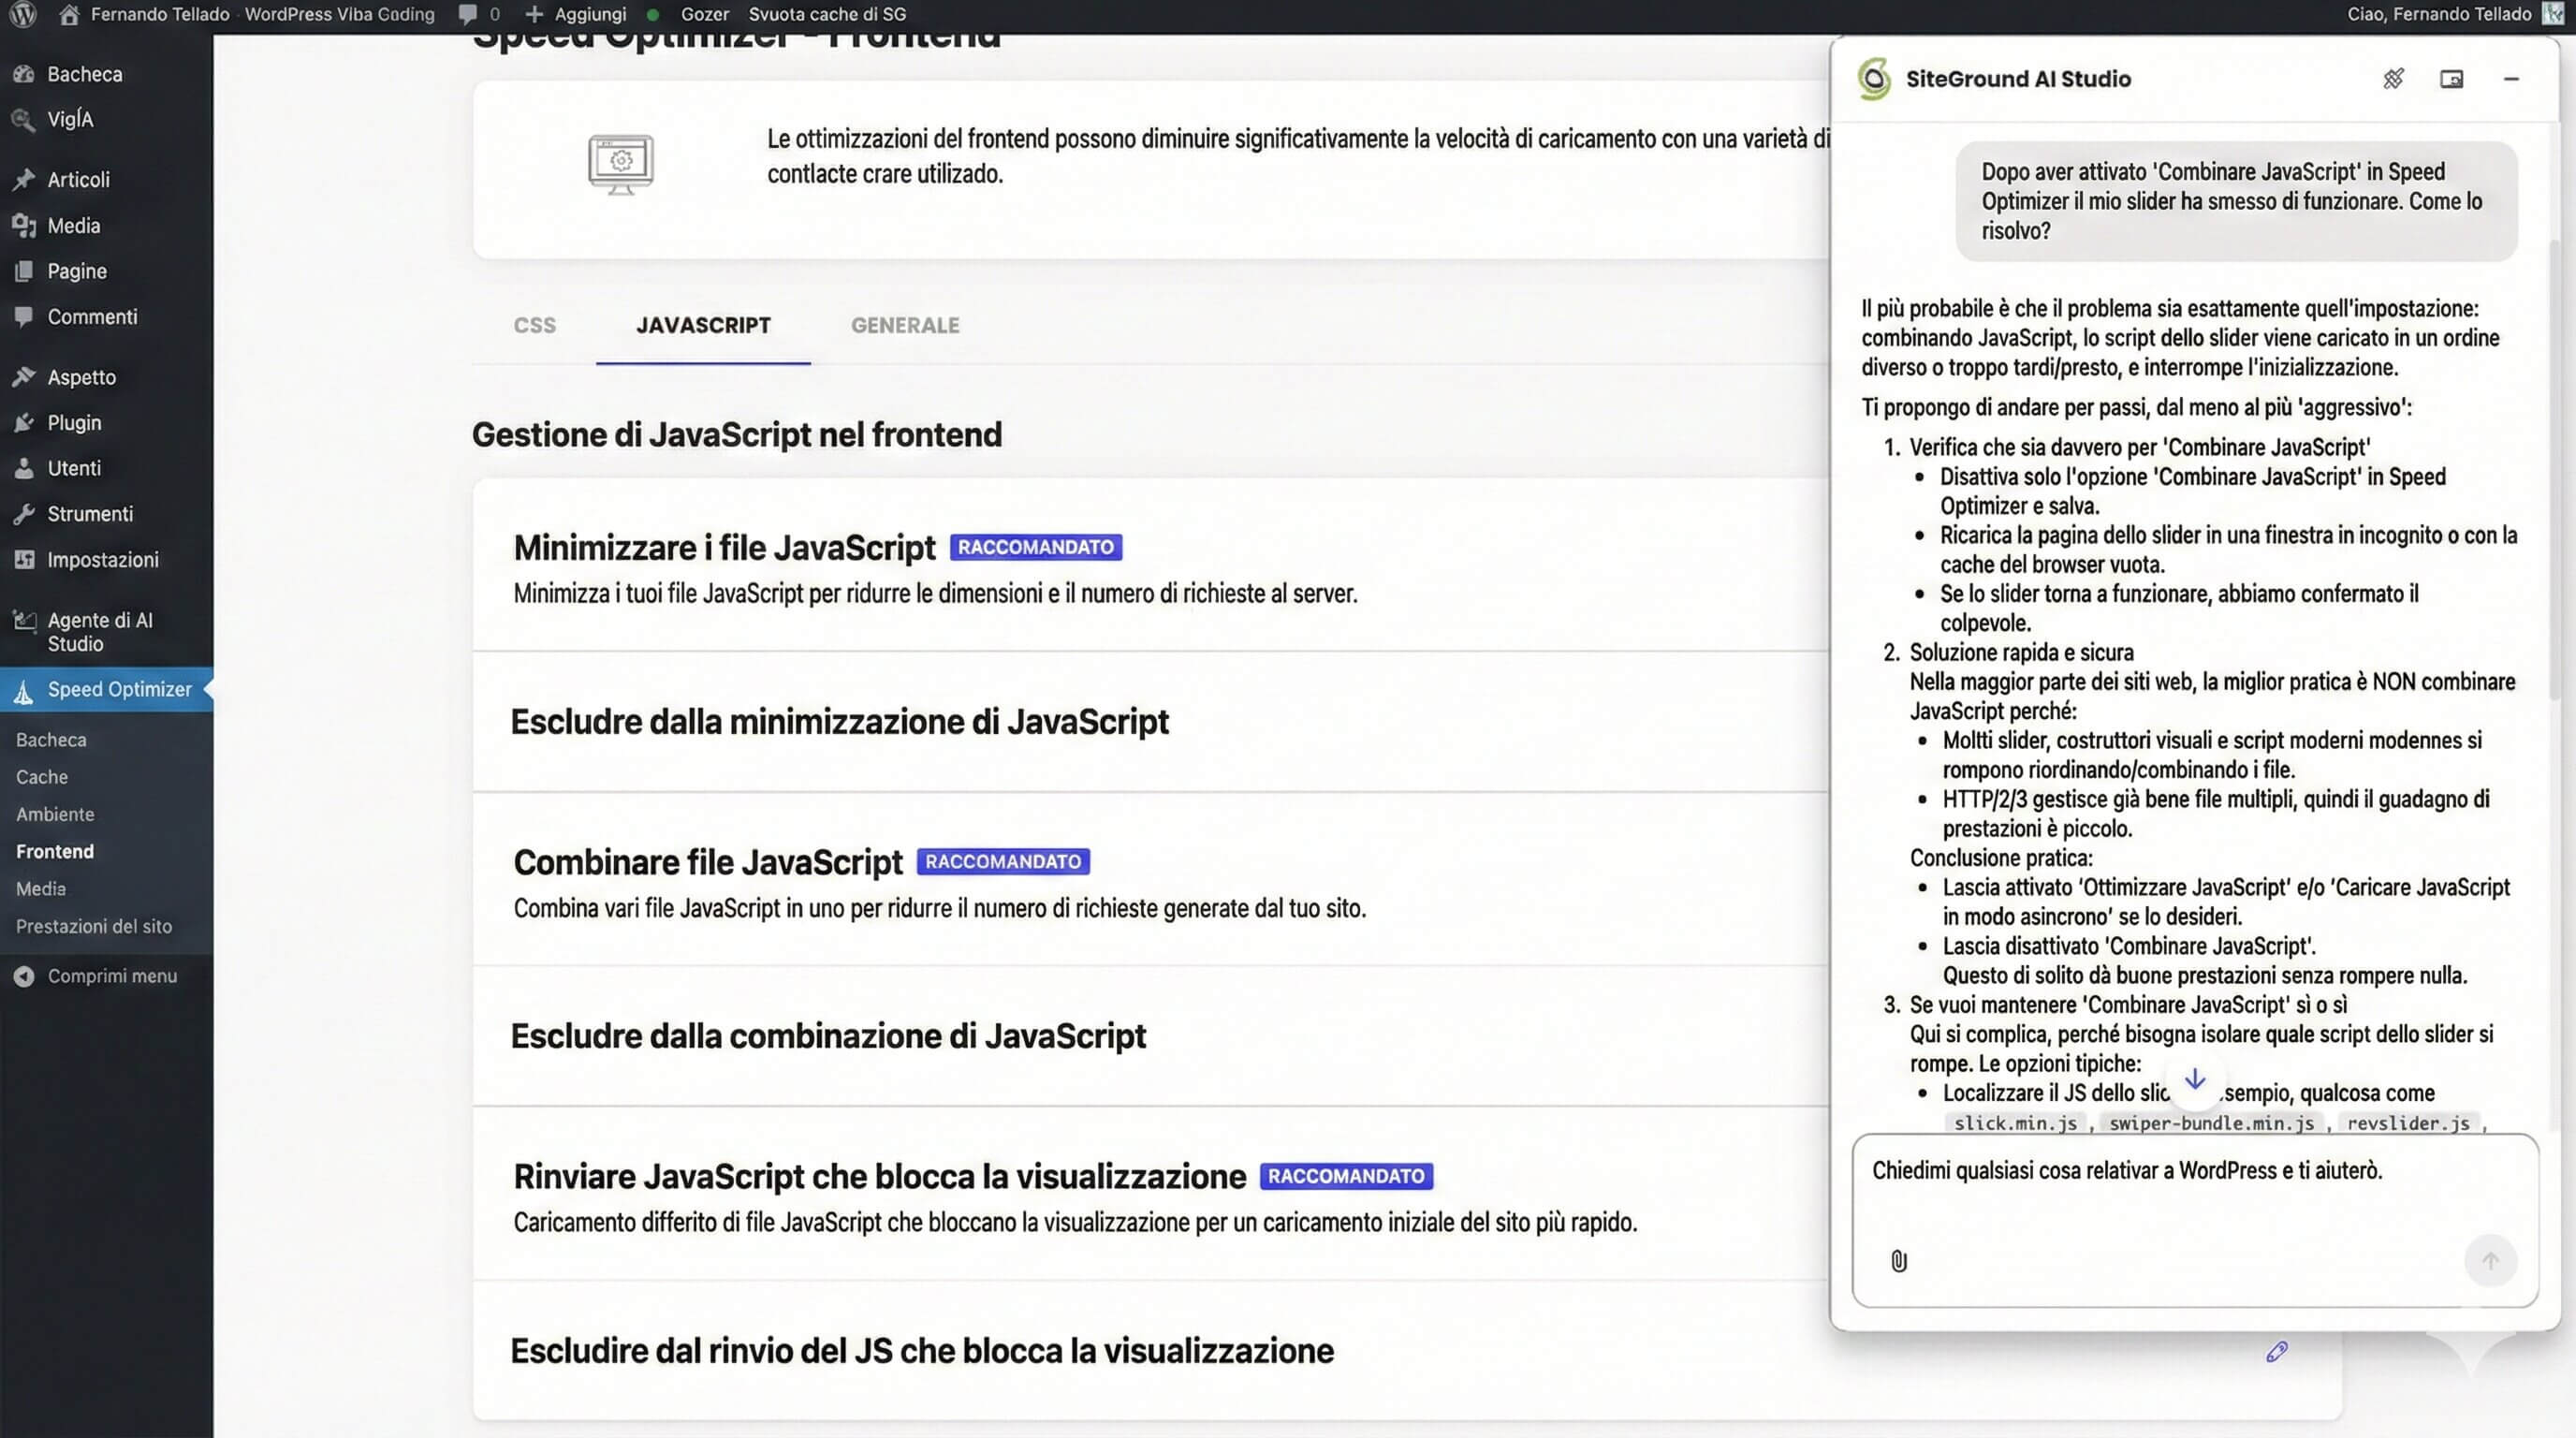
Task: Click the Impostazioni gear icon
Action: click(24, 559)
